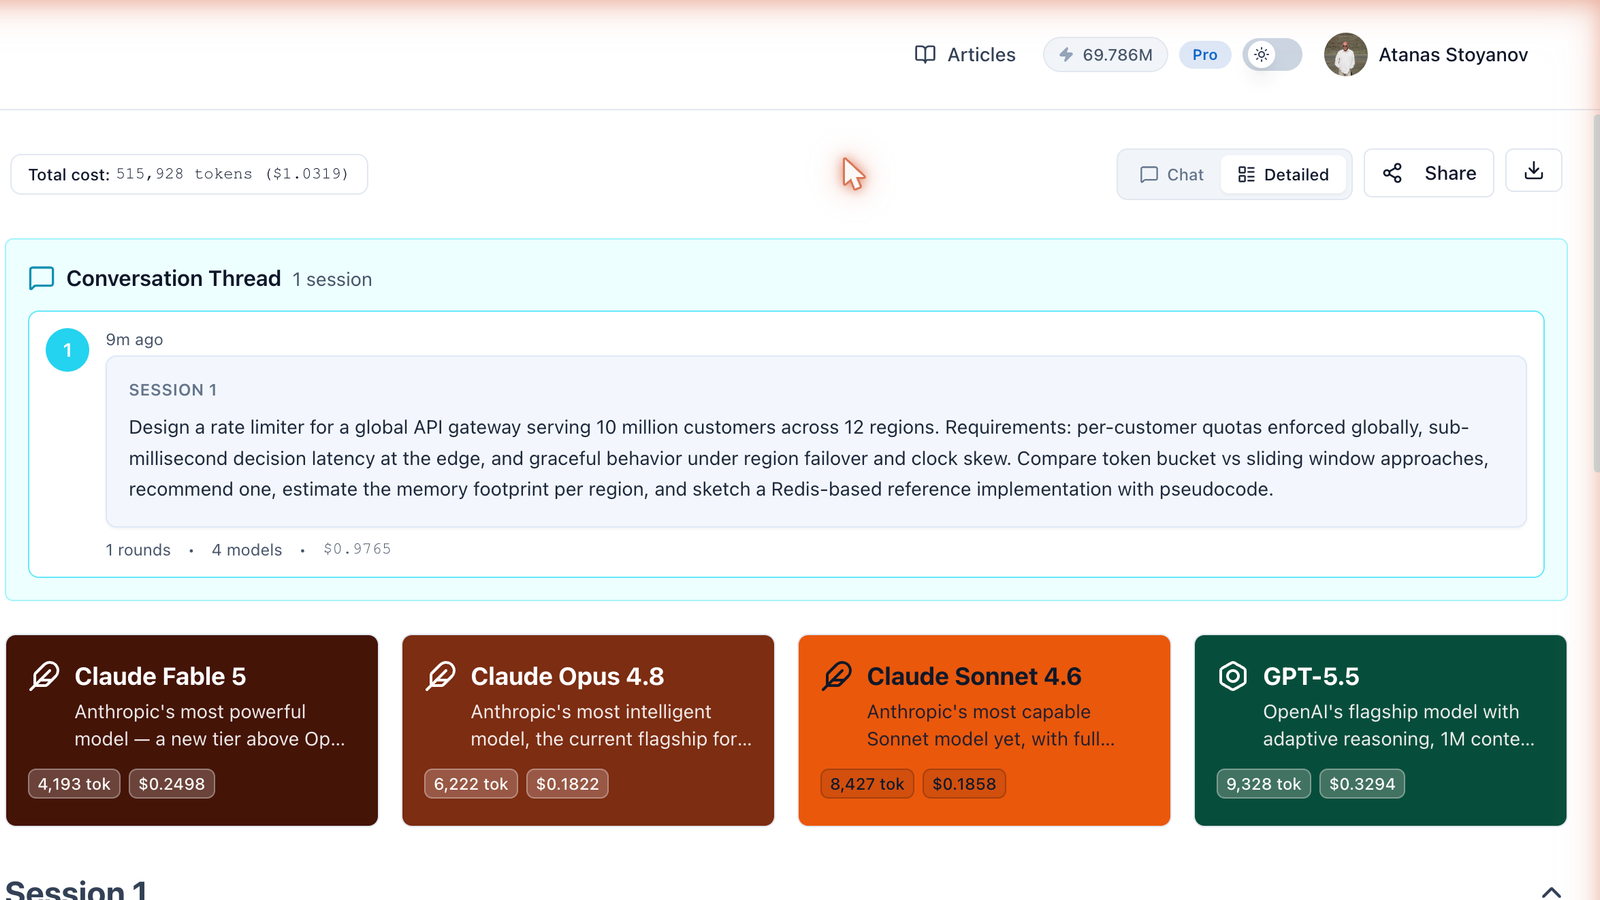Click the Session 1 section heading
This screenshot has height=900, width=1600.
click(x=76, y=889)
